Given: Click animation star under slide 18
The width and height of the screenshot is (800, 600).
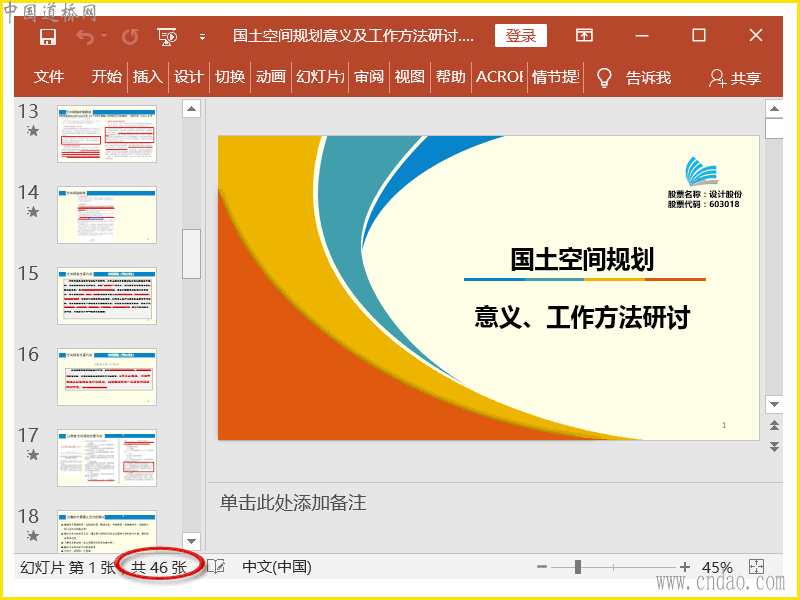Looking at the screenshot, I should (33, 535).
